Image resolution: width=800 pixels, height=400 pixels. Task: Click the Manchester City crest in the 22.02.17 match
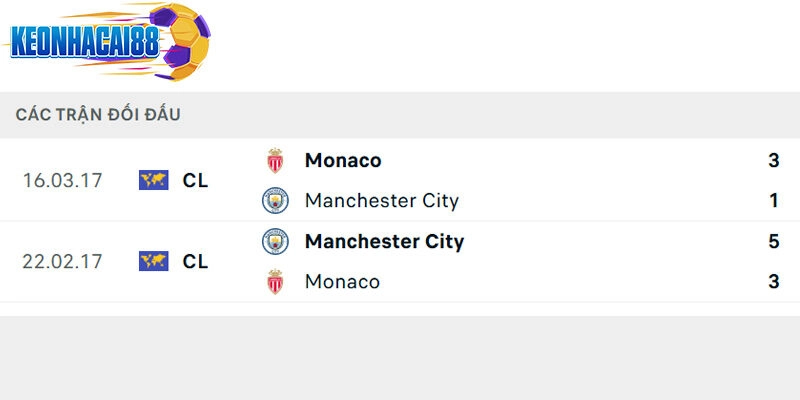click(275, 241)
